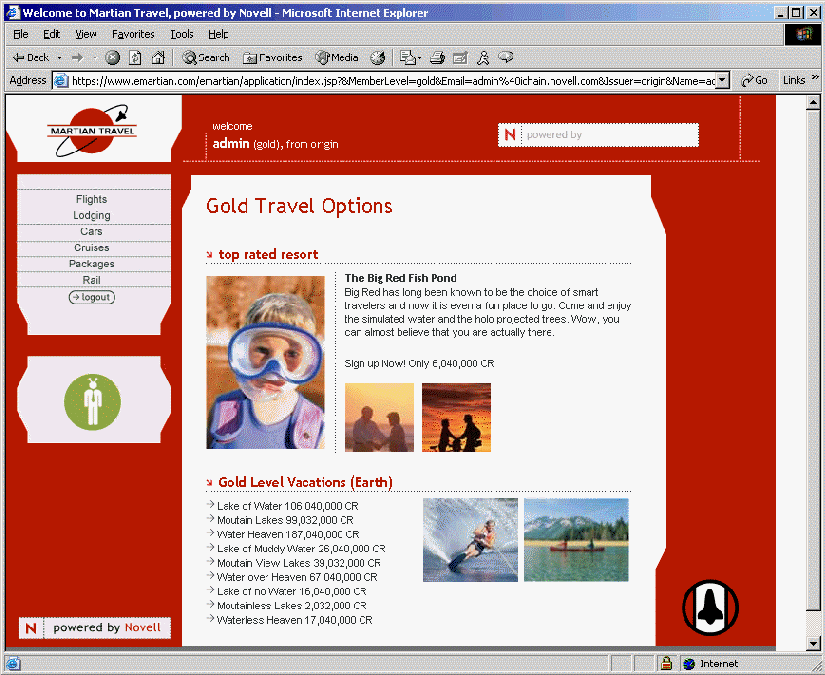Click the Forward arrow toolbar button
Viewport: 825px width, 675px height.
coord(77,57)
